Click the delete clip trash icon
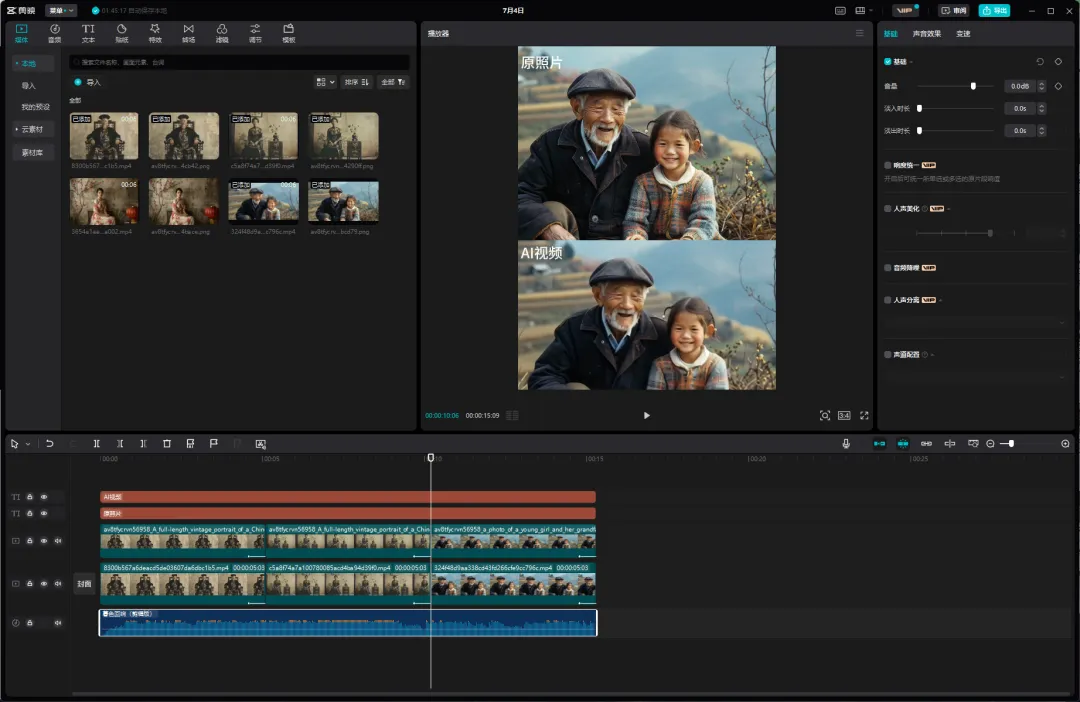The image size is (1080, 702). point(167,444)
